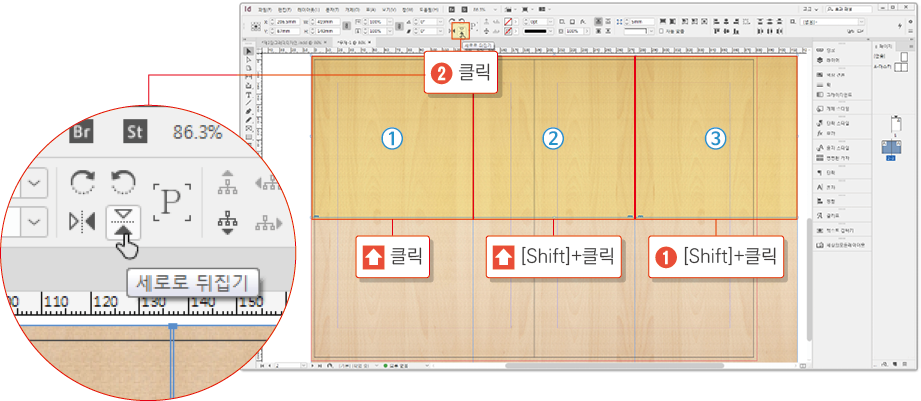Click Center content fitting icon
Screen dimensions: 921x401
coord(704,21)
